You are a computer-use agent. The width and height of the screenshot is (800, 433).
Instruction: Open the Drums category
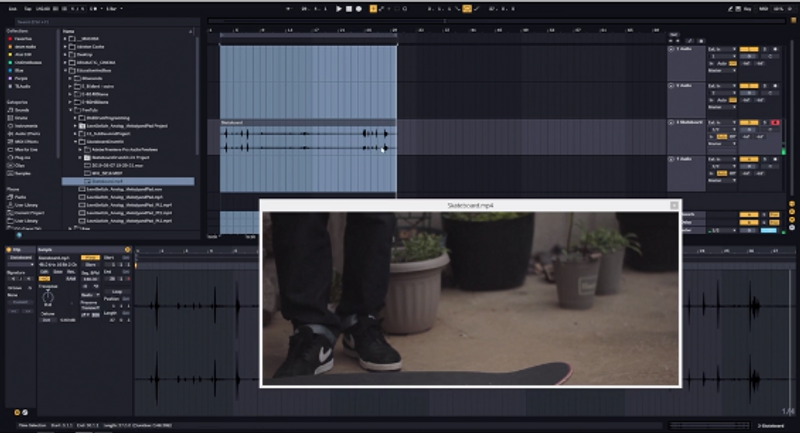pyautogui.click(x=18, y=118)
